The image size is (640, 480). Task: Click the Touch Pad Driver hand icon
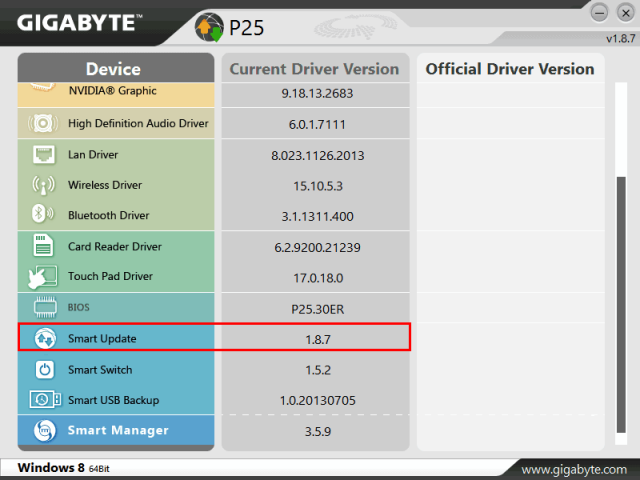click(x=42, y=277)
